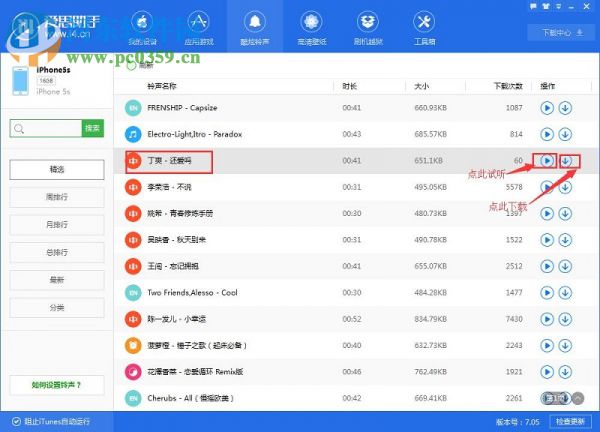
Task: Play the 恋爱循环 Remix版 preview
Action: 547,372
